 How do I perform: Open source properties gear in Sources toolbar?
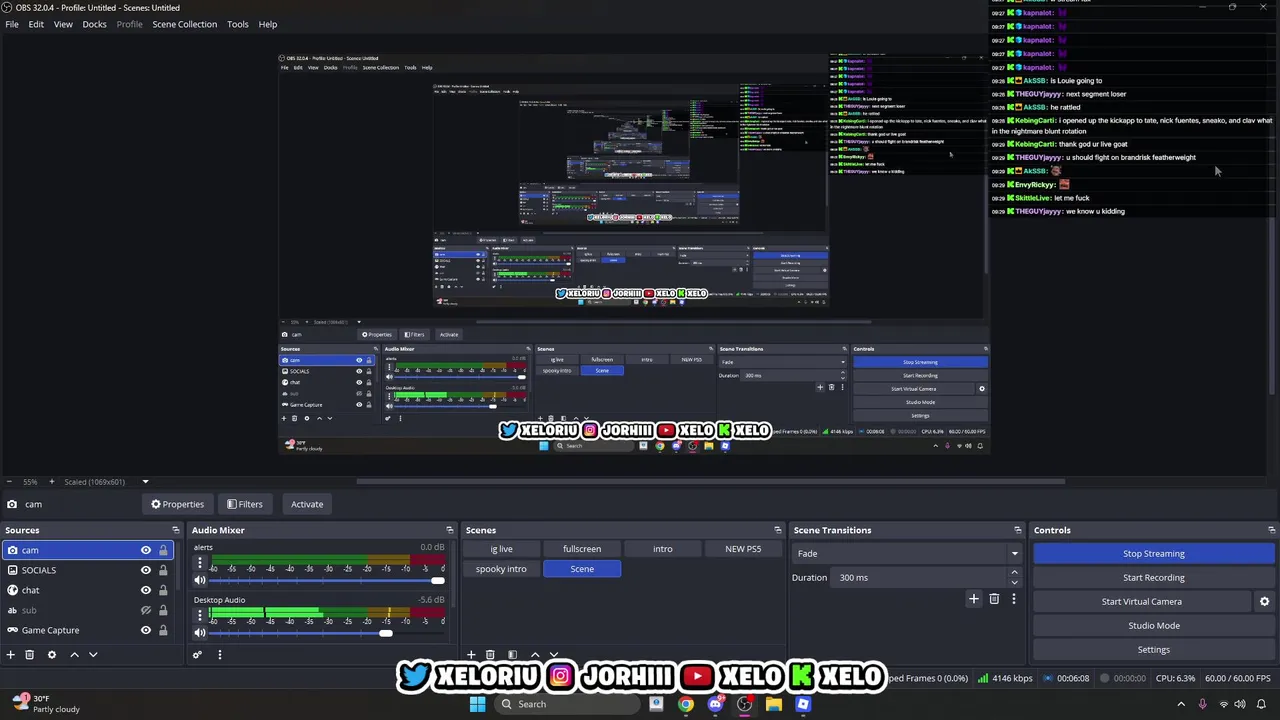click(x=52, y=655)
